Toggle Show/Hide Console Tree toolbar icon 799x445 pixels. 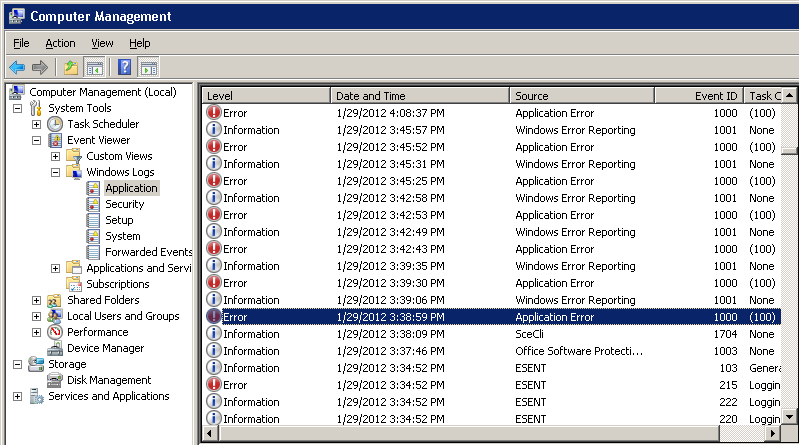pos(95,68)
